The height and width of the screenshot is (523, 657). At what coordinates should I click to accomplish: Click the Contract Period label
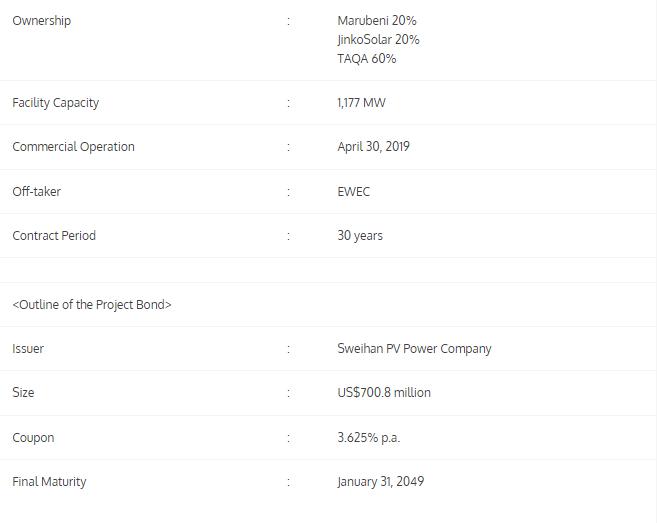tap(54, 236)
